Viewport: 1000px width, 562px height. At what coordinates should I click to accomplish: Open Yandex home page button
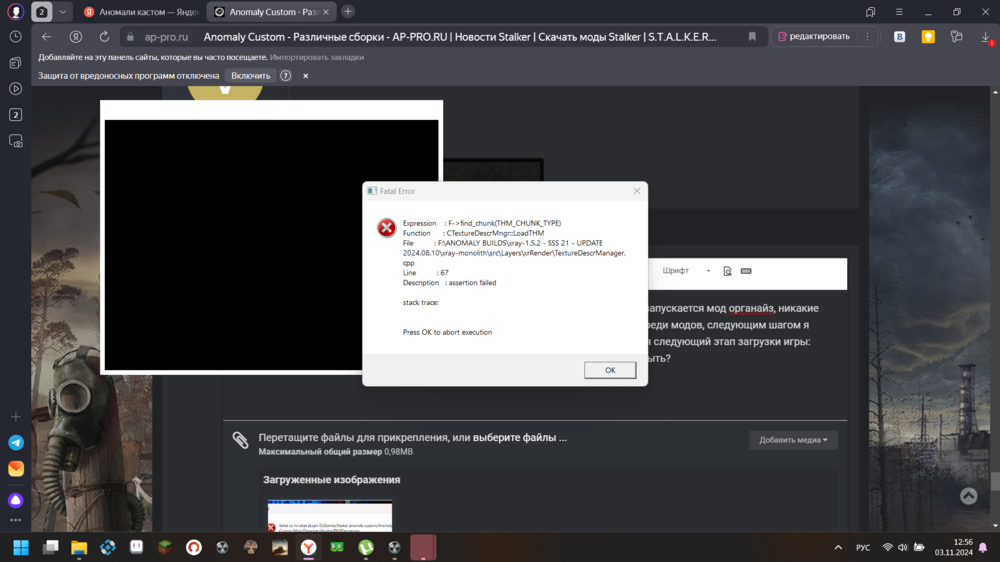(76, 36)
